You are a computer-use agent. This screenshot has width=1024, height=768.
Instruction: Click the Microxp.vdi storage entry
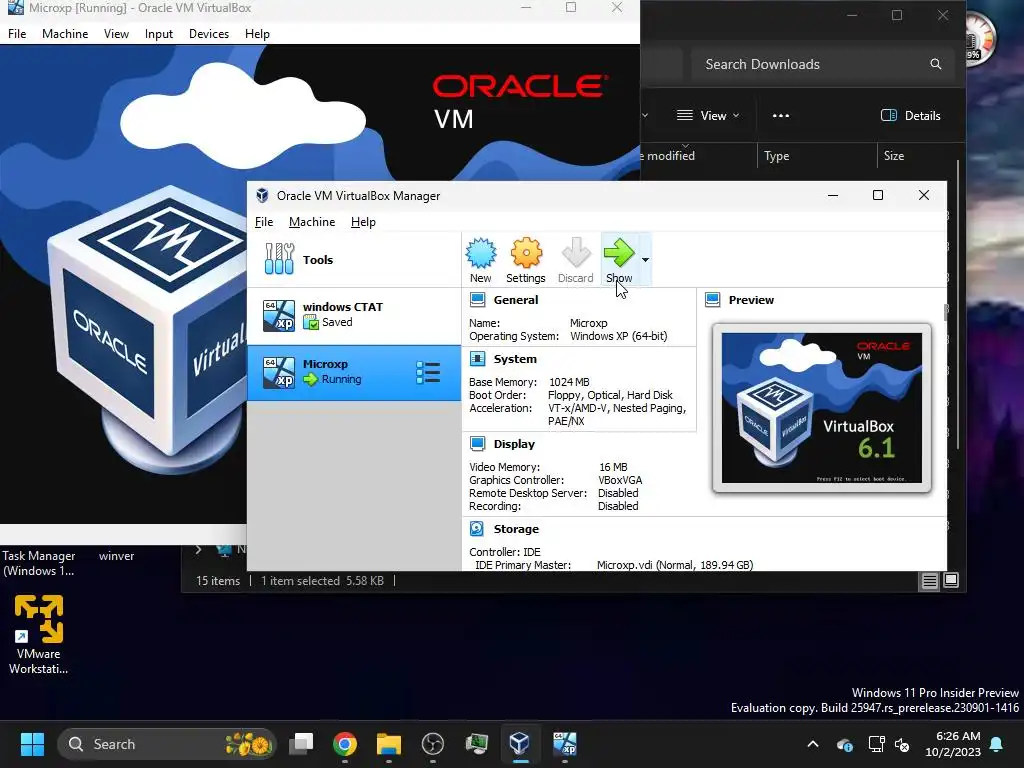pyautogui.click(x=675, y=565)
